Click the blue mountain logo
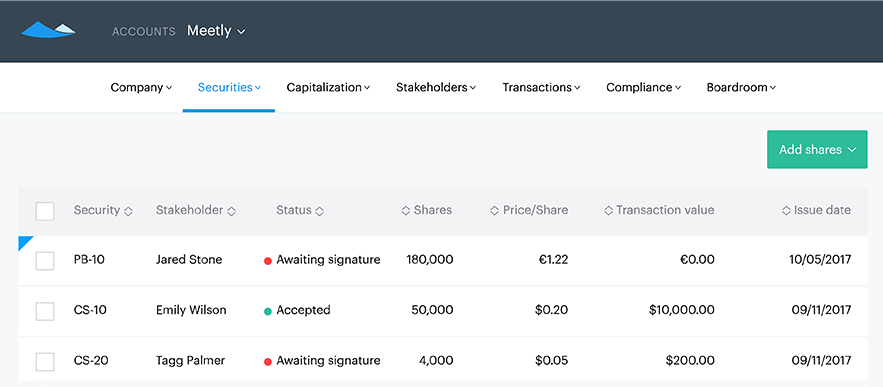 [x=48, y=30]
